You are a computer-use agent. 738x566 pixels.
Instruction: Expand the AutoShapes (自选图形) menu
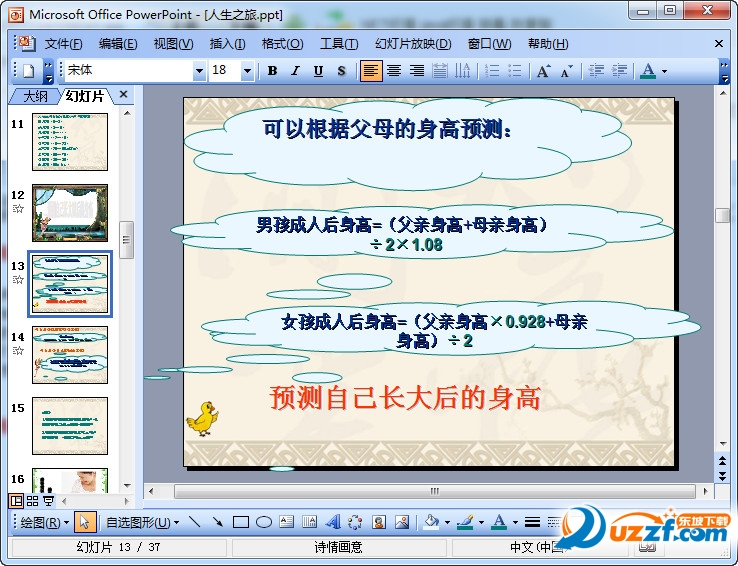142,522
